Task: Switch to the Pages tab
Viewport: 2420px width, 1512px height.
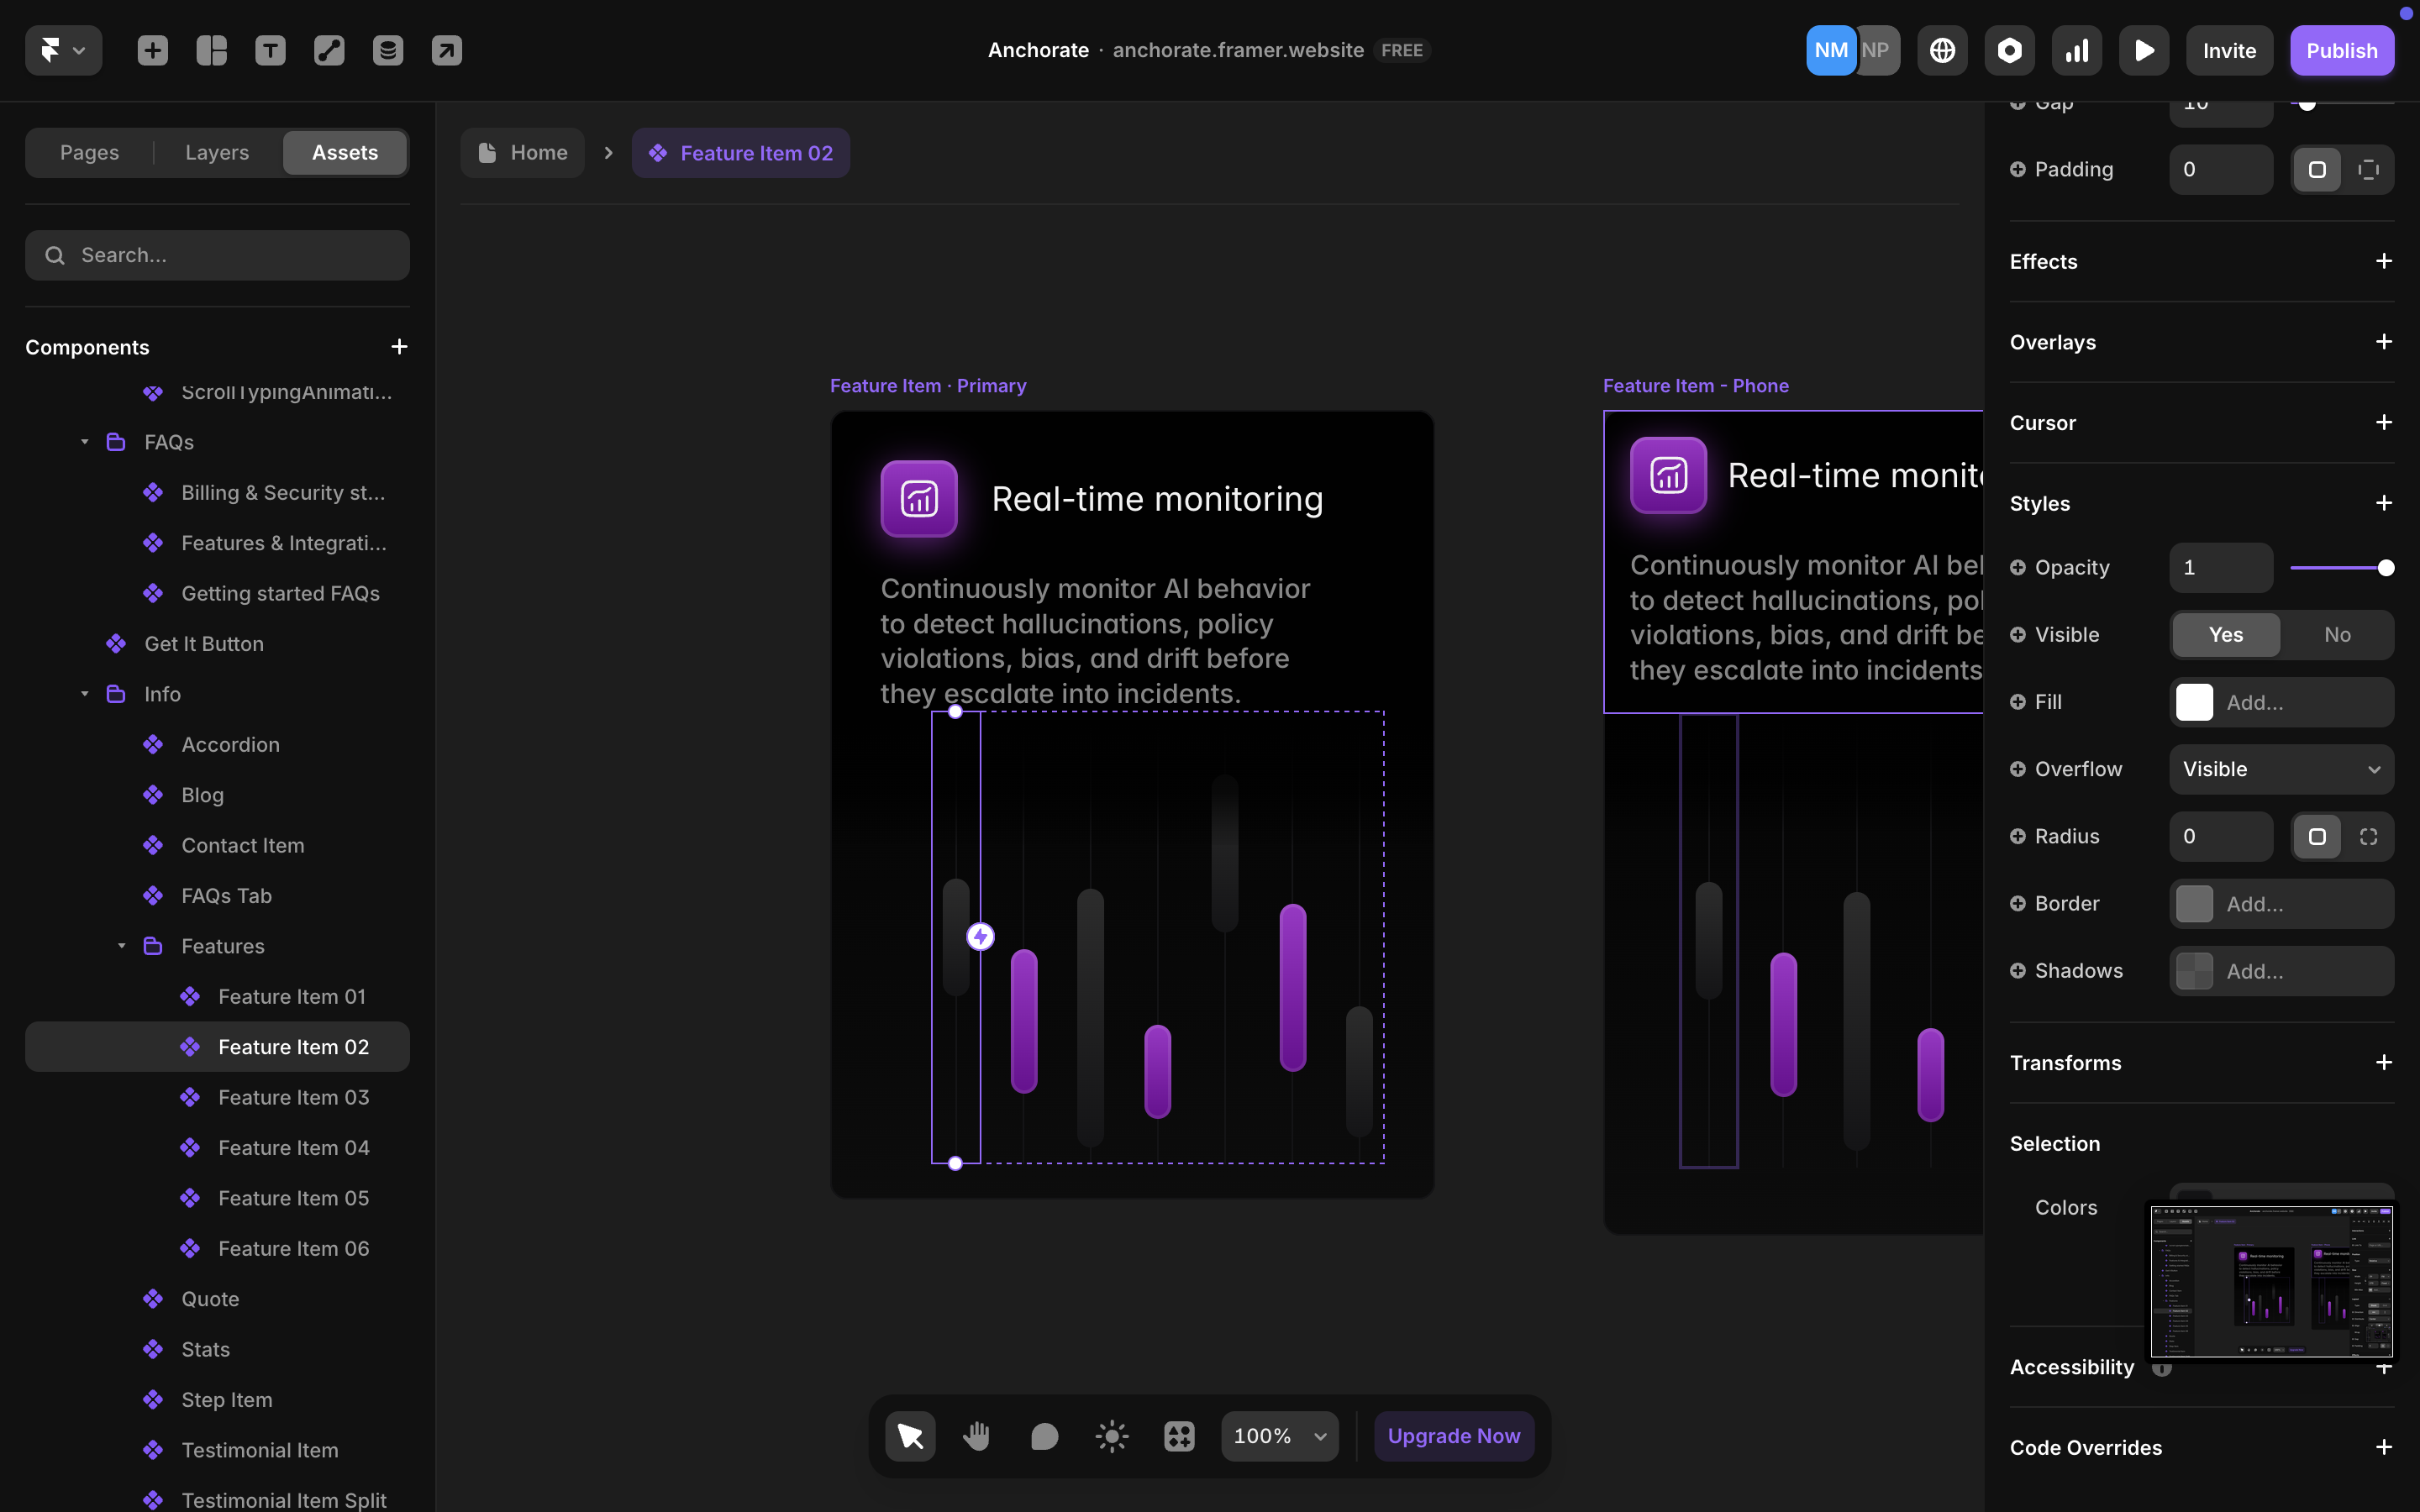Action: pyautogui.click(x=89, y=153)
